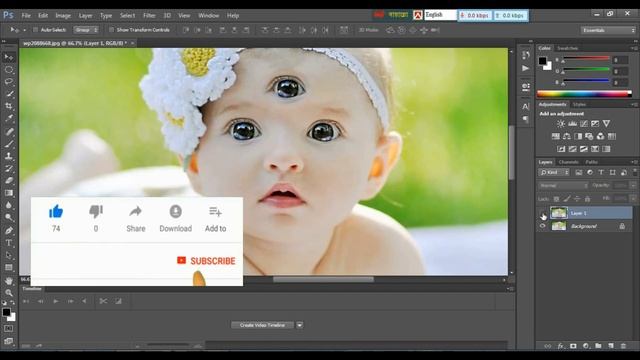
Task: Select the Move tool in the toolbox
Action: pyautogui.click(x=9, y=58)
